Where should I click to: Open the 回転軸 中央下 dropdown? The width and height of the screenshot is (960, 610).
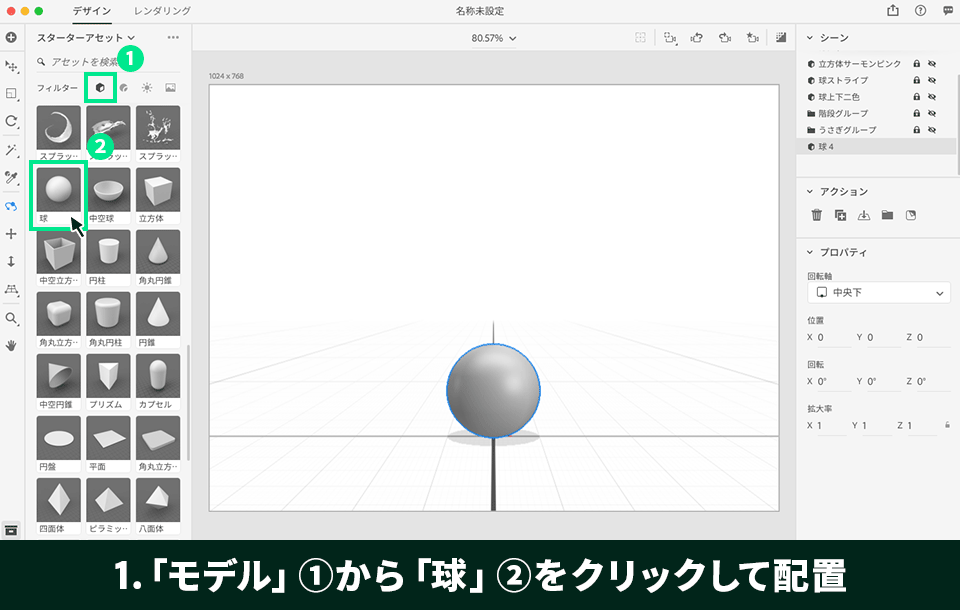click(878, 291)
